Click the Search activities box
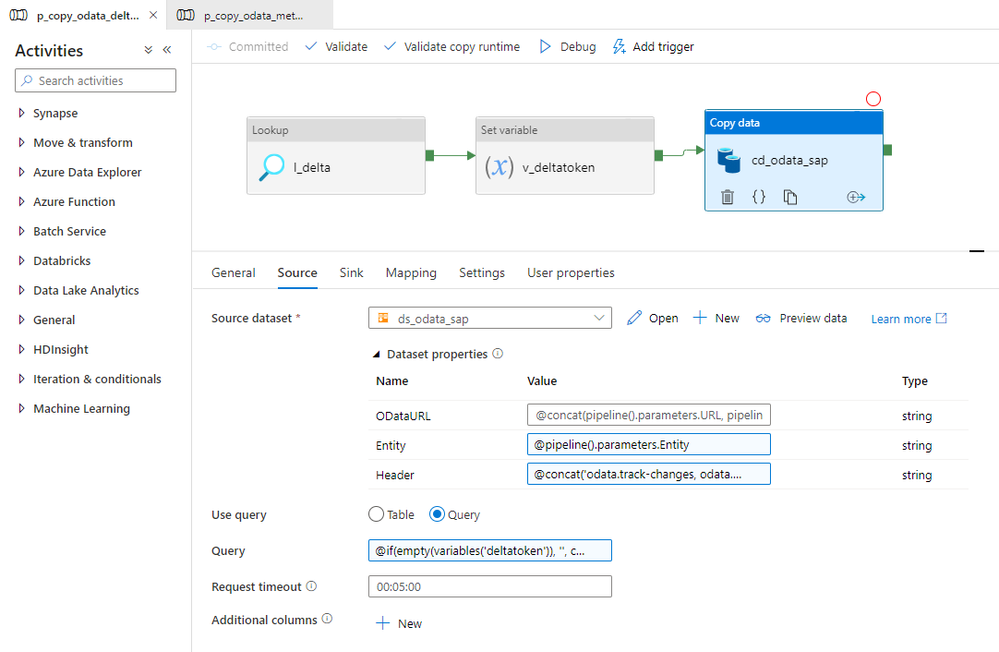 click(x=96, y=80)
